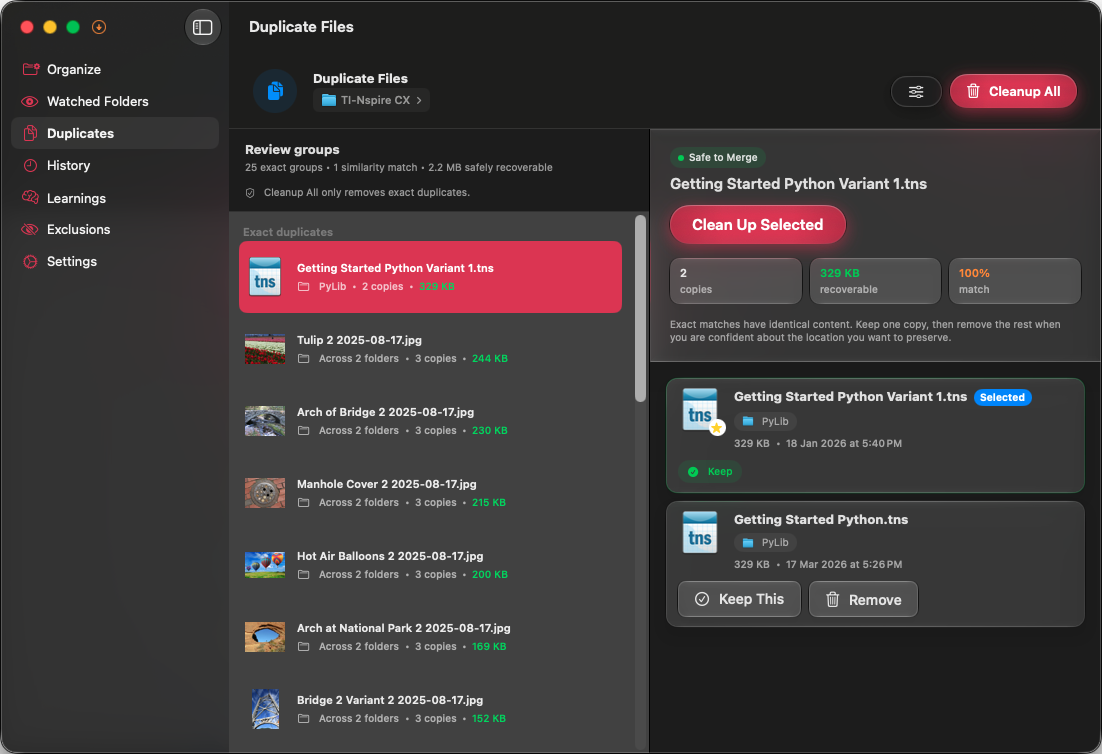
Task: Click the scrollbar of the duplicates list
Action: point(640,309)
